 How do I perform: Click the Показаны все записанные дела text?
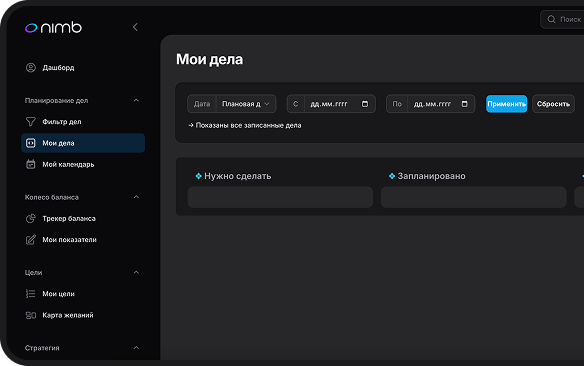coord(248,125)
